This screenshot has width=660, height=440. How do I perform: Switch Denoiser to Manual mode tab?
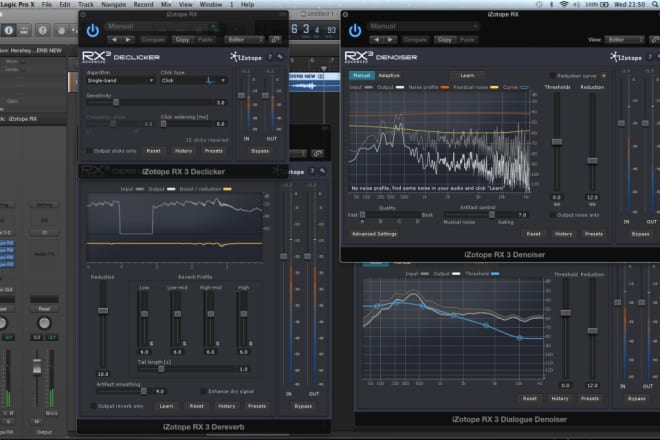[x=361, y=75]
